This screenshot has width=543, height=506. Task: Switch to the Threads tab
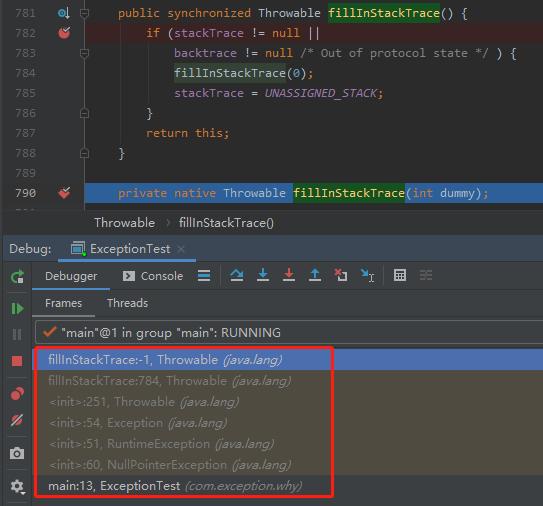coord(127,303)
